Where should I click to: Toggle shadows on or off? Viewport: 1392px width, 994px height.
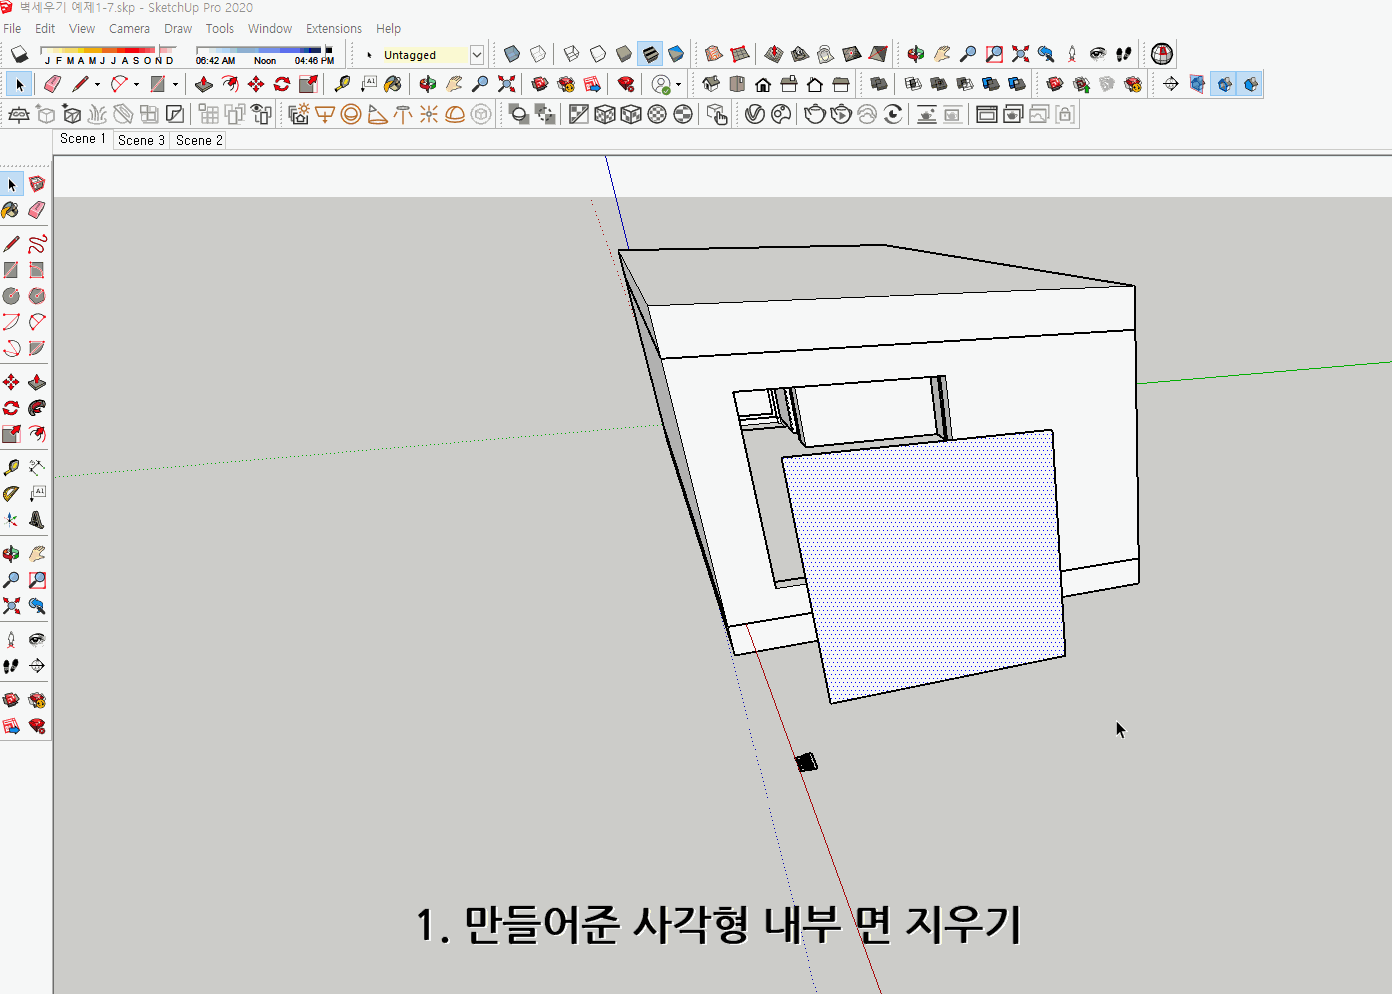click(x=18, y=54)
